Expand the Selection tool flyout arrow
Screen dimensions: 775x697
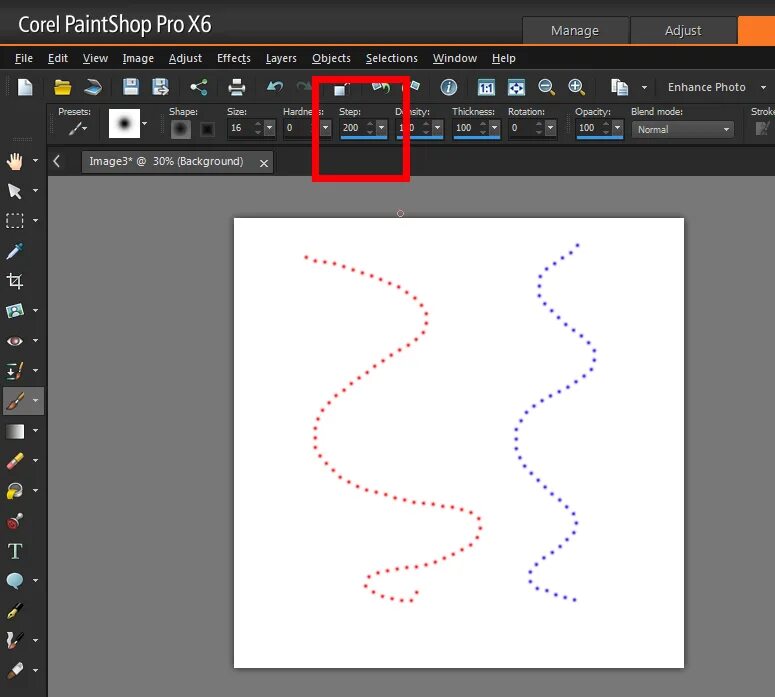tap(35, 220)
